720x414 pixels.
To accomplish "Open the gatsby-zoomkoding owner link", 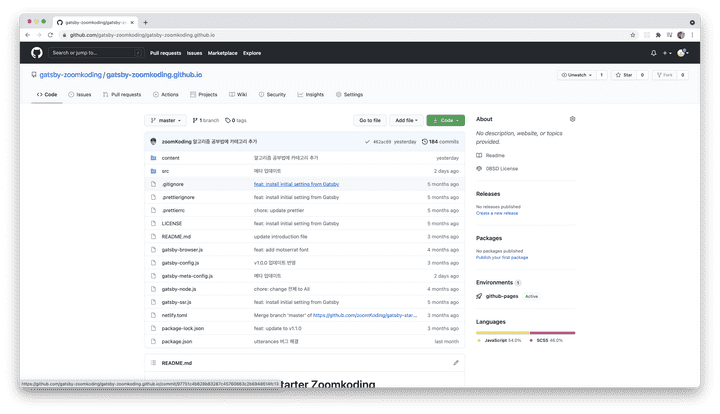I will [x=70, y=74].
